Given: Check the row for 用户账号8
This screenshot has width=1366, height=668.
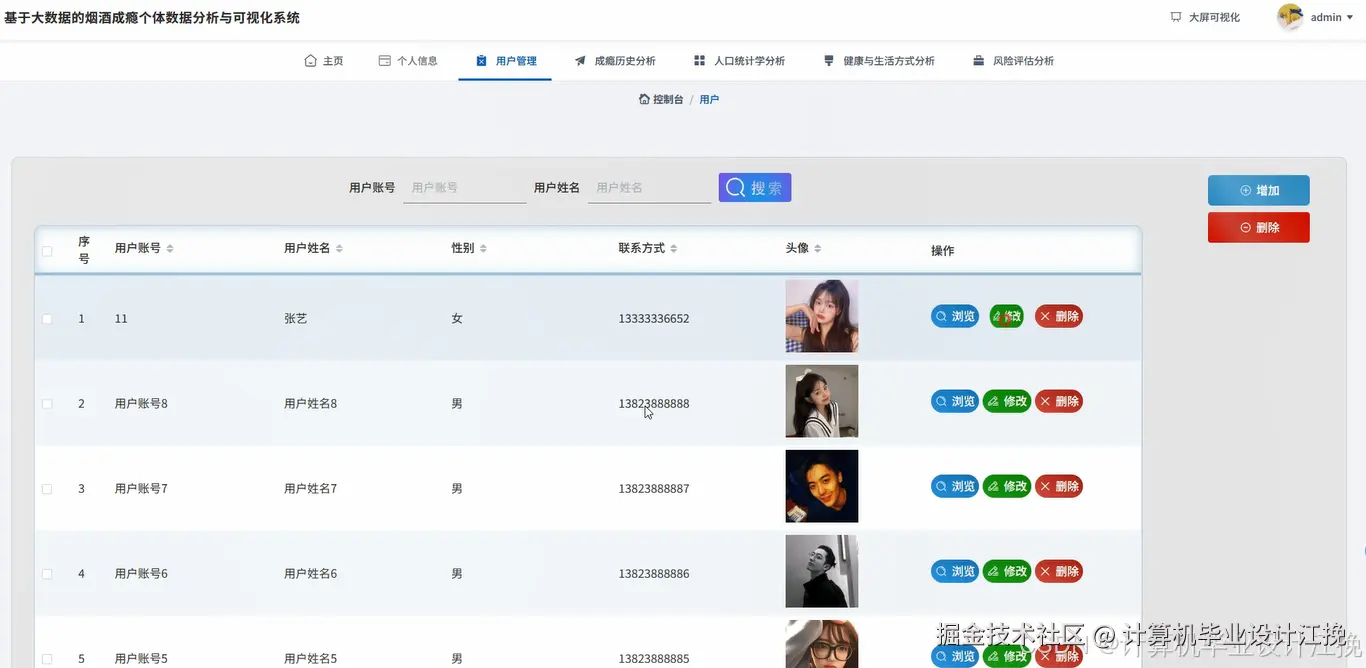Looking at the screenshot, I should (47, 404).
